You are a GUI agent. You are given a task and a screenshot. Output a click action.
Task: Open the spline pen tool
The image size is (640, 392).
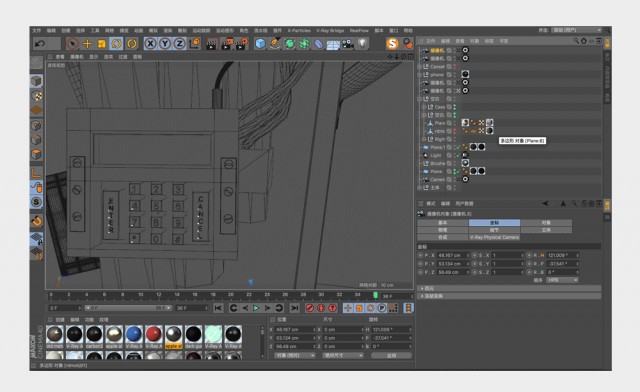coord(275,43)
